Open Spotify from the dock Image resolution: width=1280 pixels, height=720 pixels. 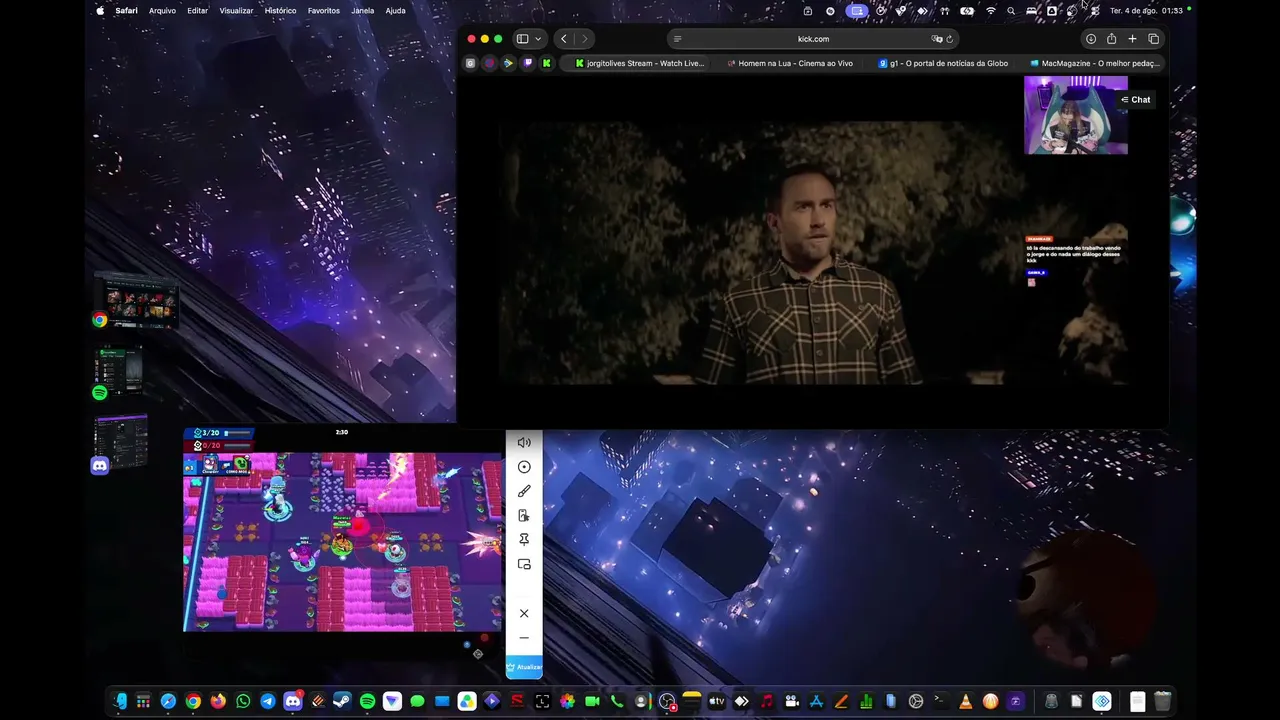367,701
